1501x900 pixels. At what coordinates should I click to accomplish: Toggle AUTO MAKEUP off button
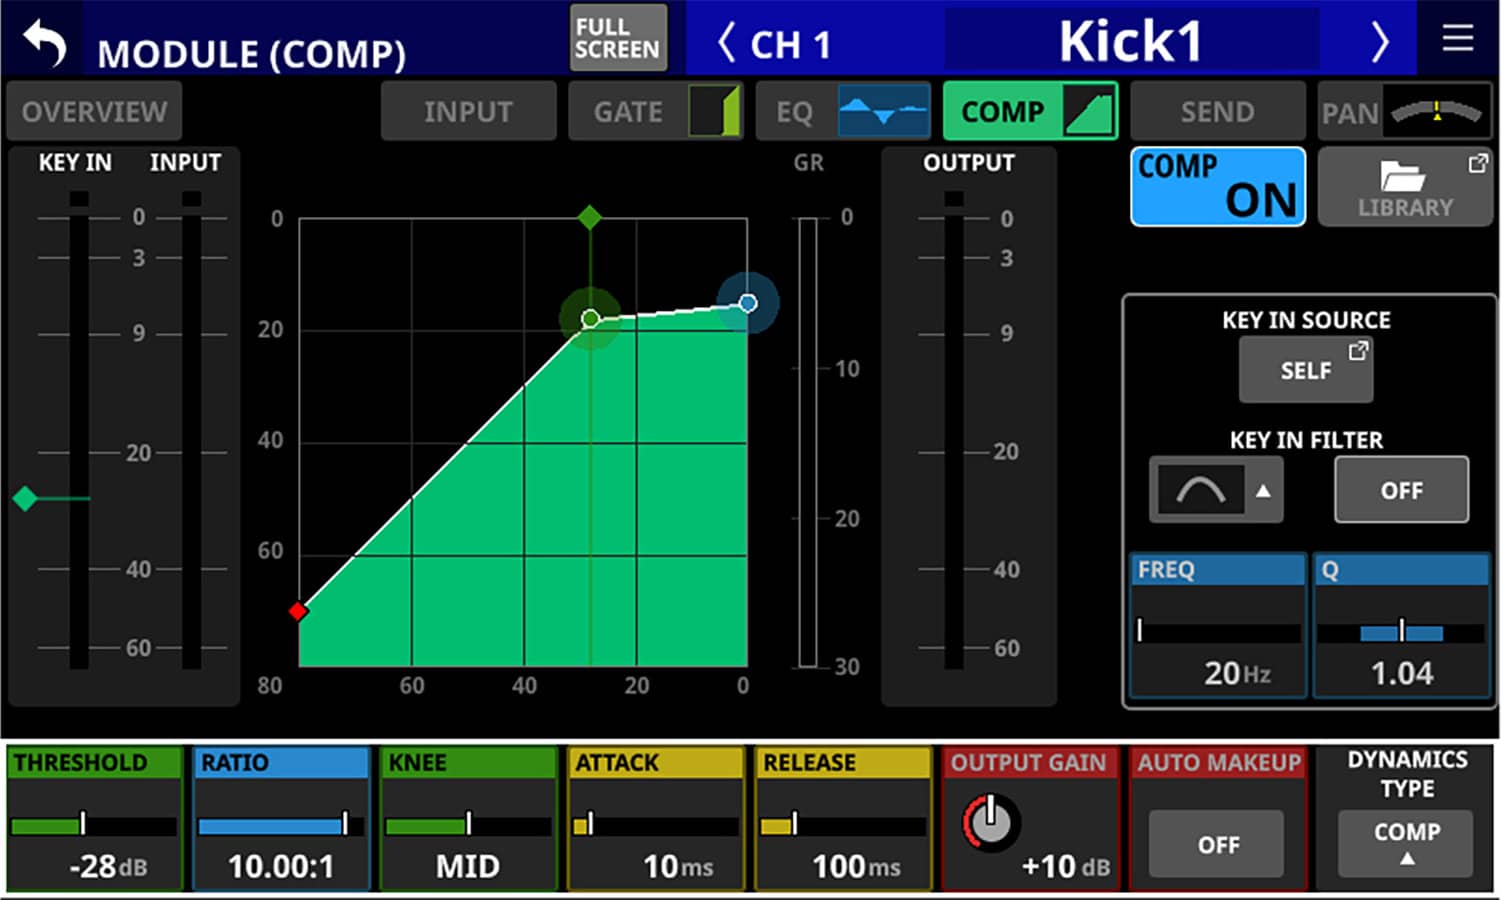pyautogui.click(x=1217, y=844)
